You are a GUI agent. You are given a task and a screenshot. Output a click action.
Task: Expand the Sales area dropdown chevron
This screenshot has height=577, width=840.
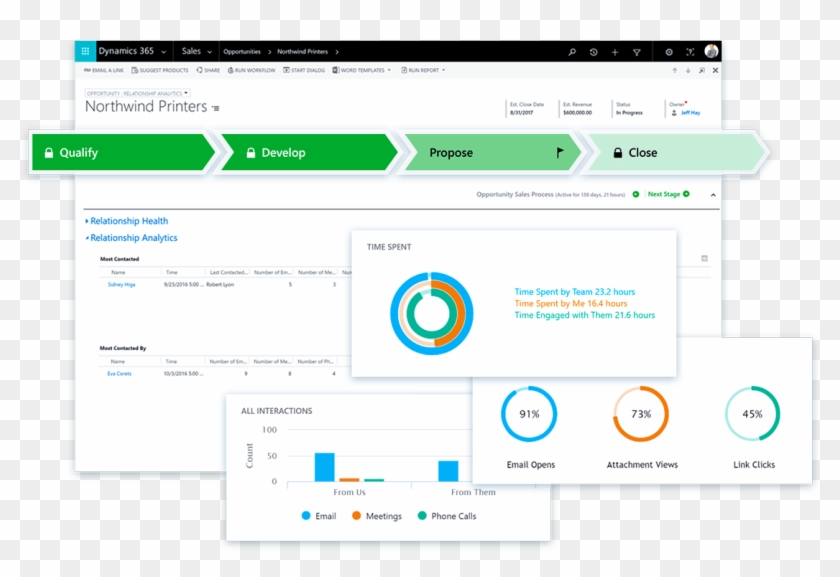209,53
